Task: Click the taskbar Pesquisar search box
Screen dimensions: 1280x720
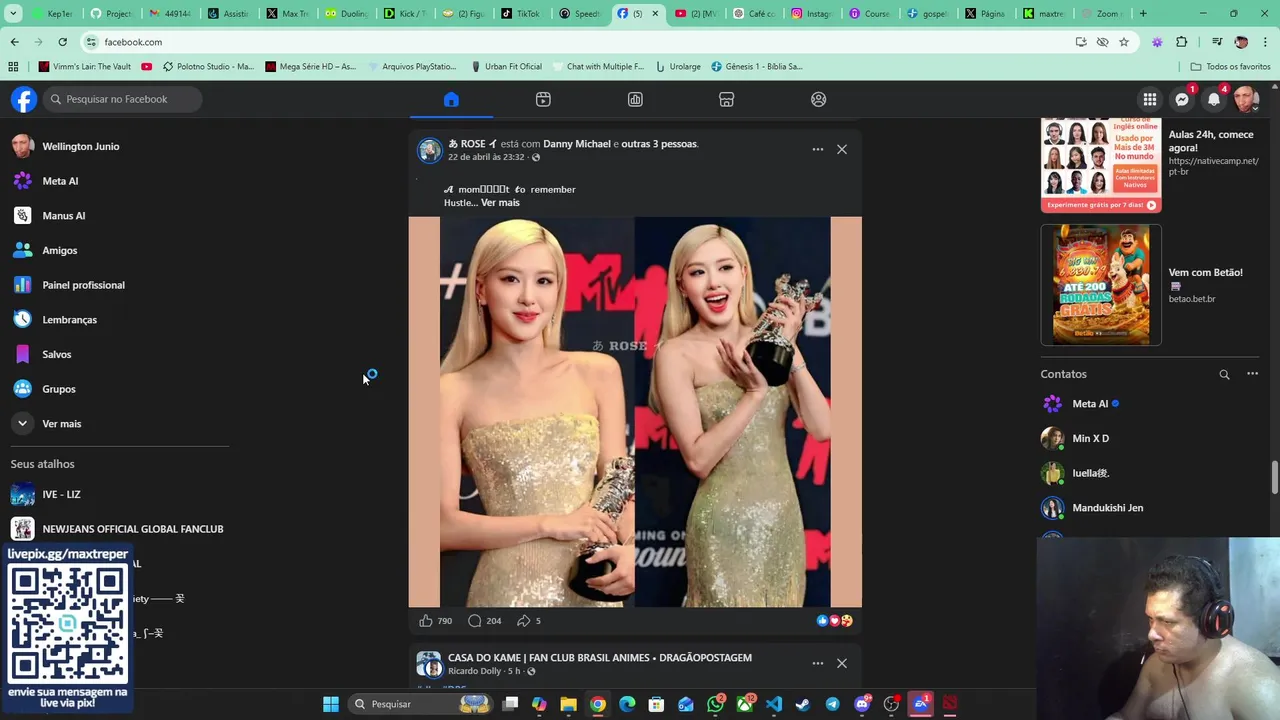Action: [x=421, y=704]
